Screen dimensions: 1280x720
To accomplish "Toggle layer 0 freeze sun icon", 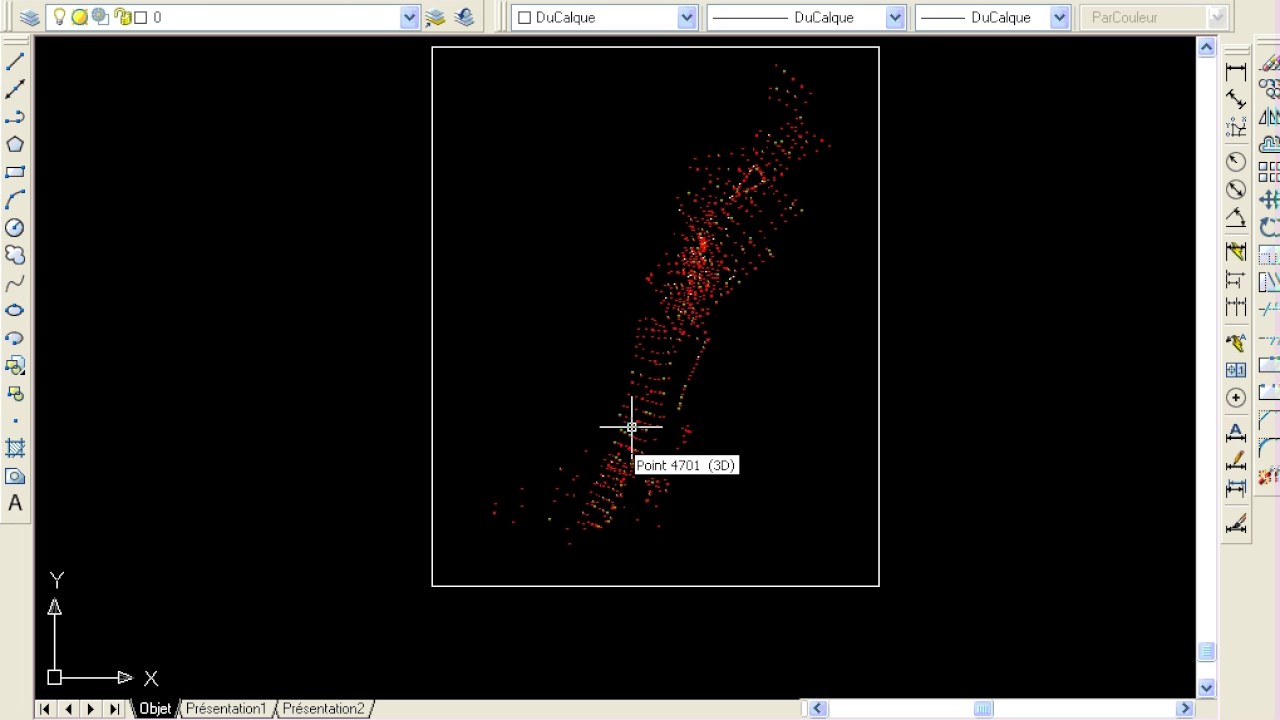I will pyautogui.click(x=79, y=17).
